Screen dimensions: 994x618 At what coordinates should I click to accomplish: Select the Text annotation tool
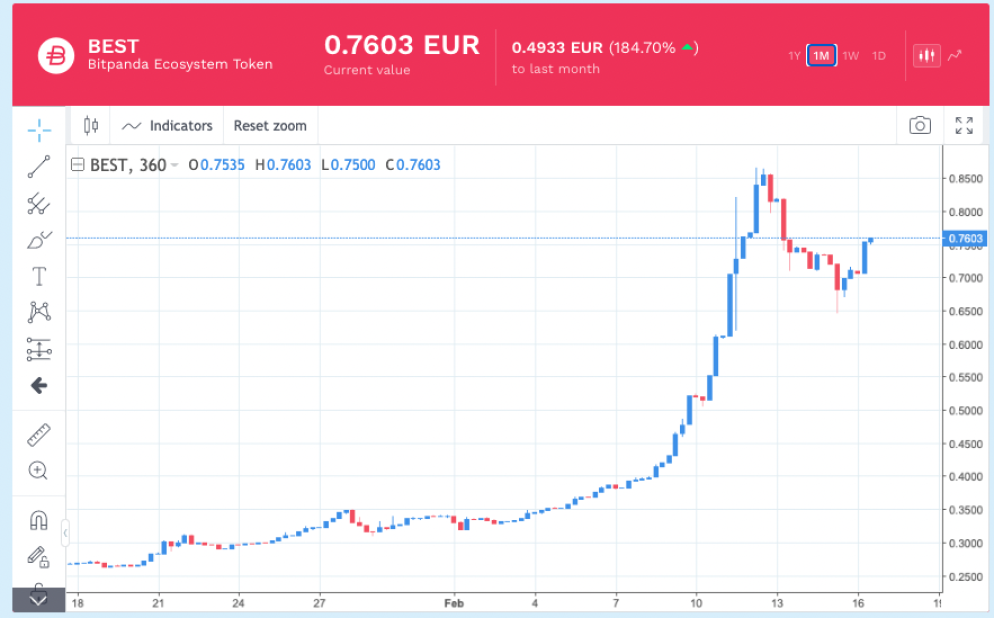coord(39,276)
